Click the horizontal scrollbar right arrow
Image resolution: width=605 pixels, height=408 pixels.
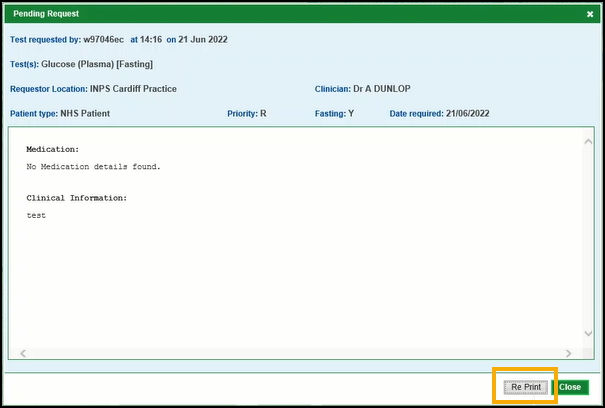pos(569,353)
